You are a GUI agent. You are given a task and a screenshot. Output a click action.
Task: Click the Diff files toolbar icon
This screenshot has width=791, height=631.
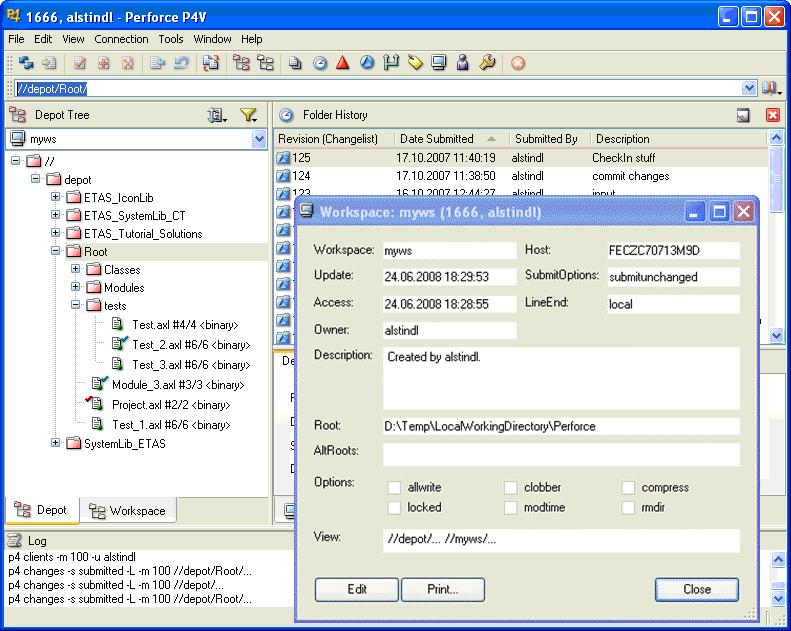[x=211, y=63]
